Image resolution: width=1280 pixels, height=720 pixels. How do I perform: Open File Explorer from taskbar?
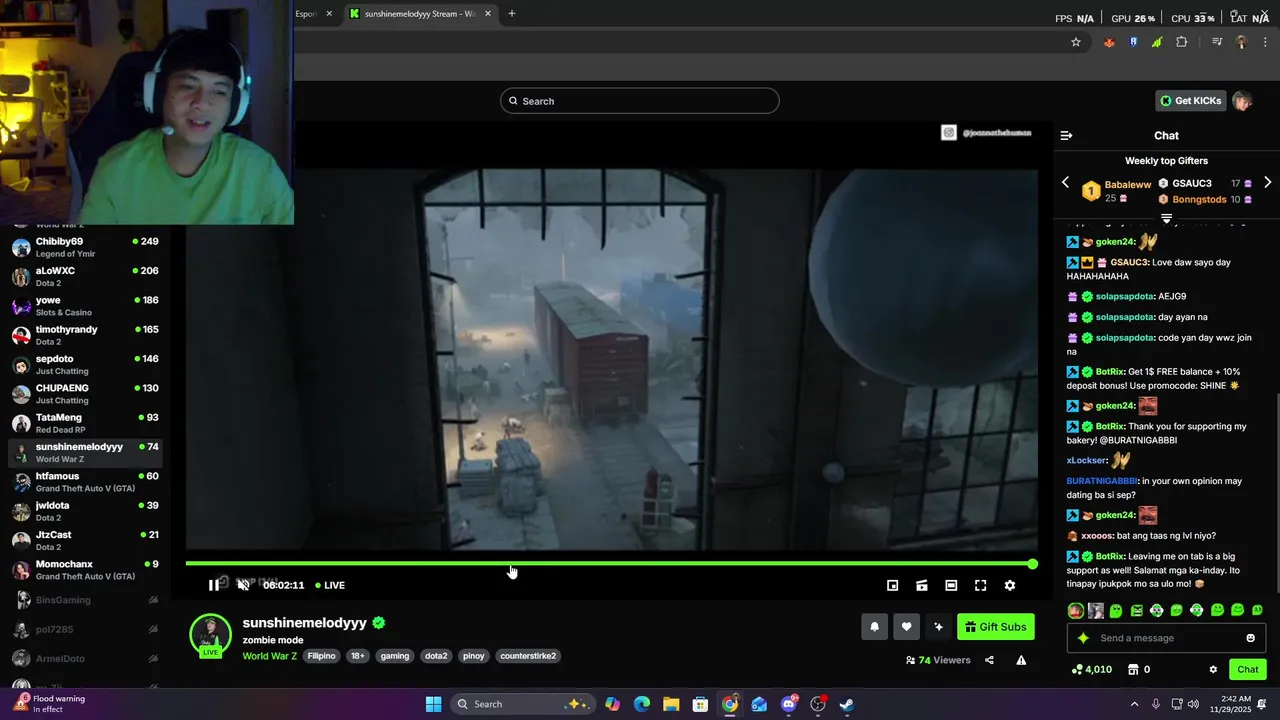coord(671,704)
